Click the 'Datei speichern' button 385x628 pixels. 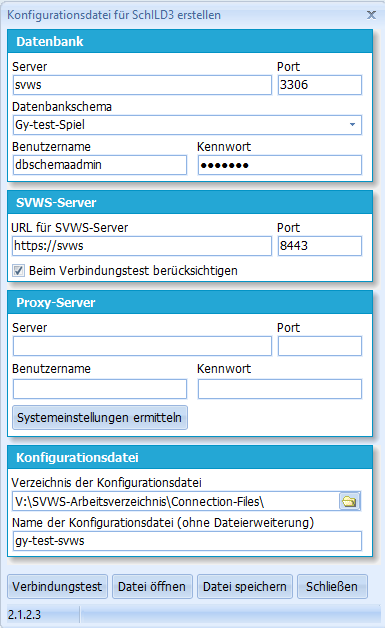point(245,586)
